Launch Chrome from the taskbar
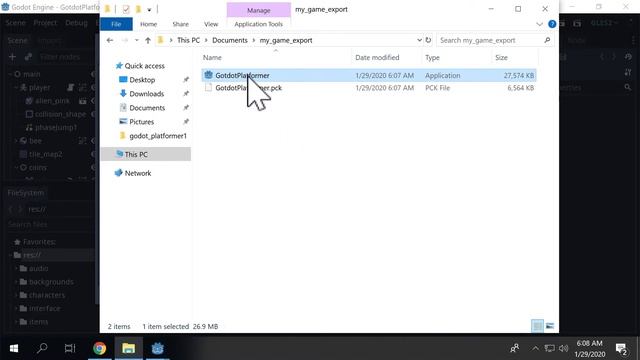 (99, 348)
